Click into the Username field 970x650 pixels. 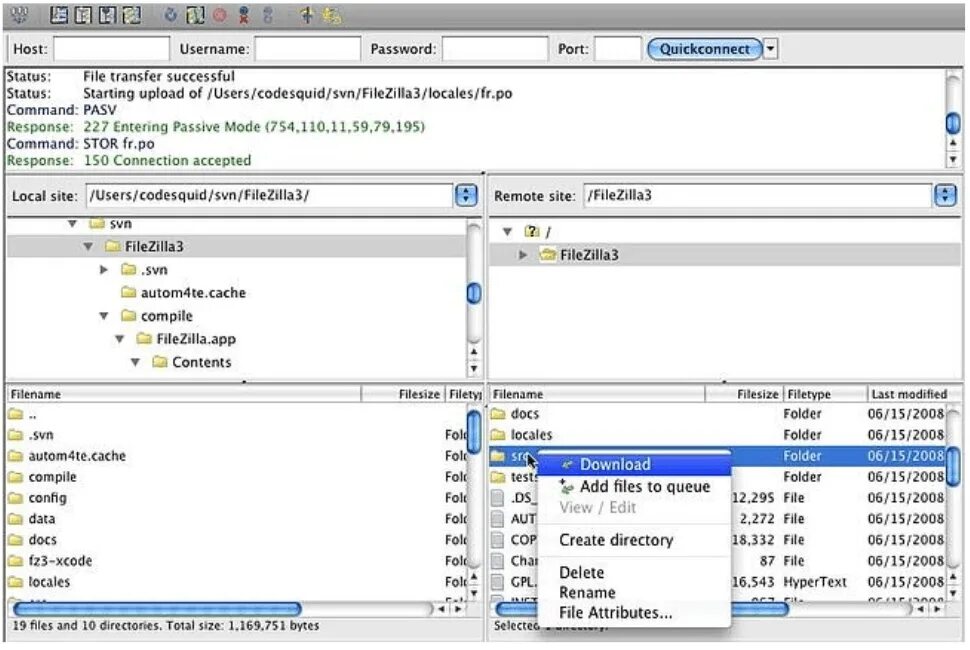[x=307, y=49]
